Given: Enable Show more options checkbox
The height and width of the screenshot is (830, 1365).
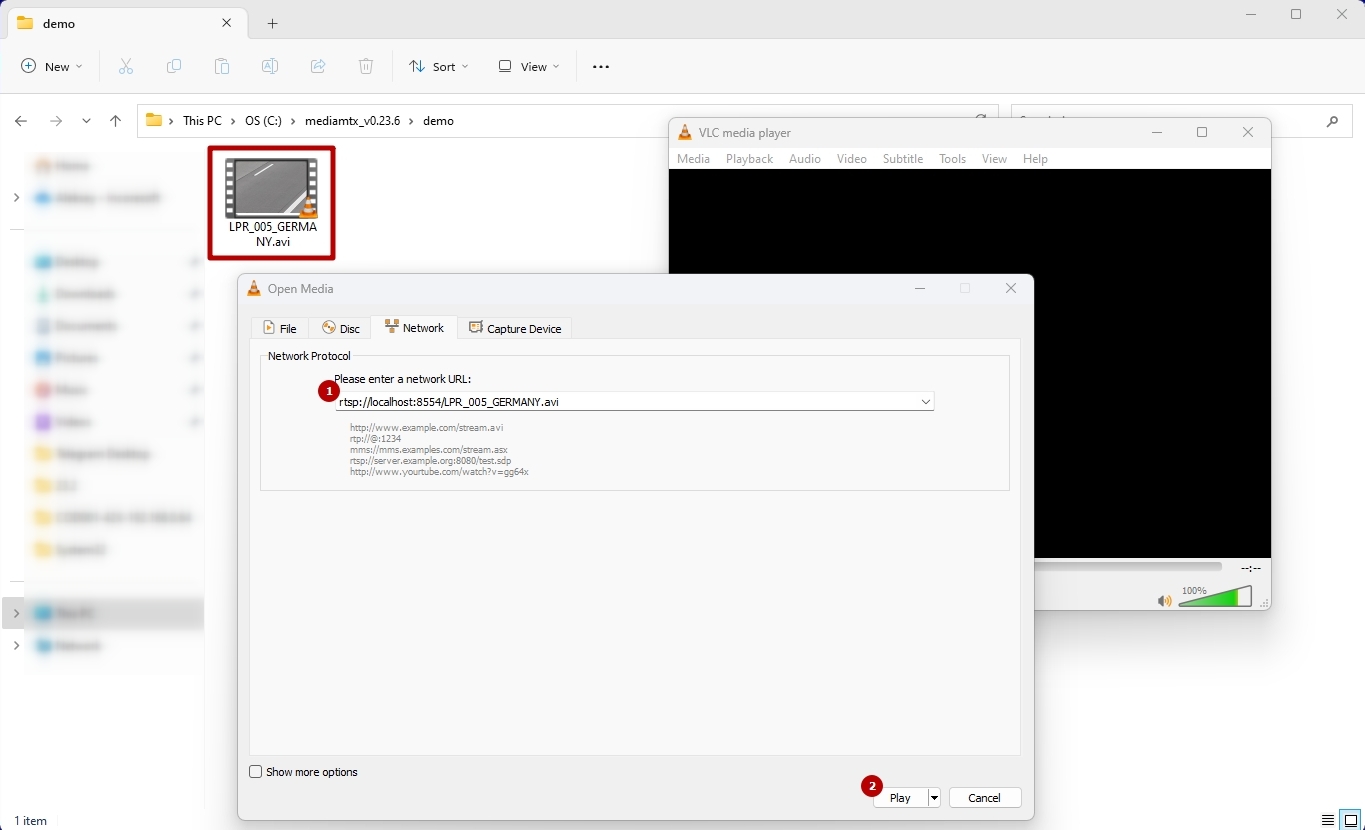Looking at the screenshot, I should pos(255,772).
